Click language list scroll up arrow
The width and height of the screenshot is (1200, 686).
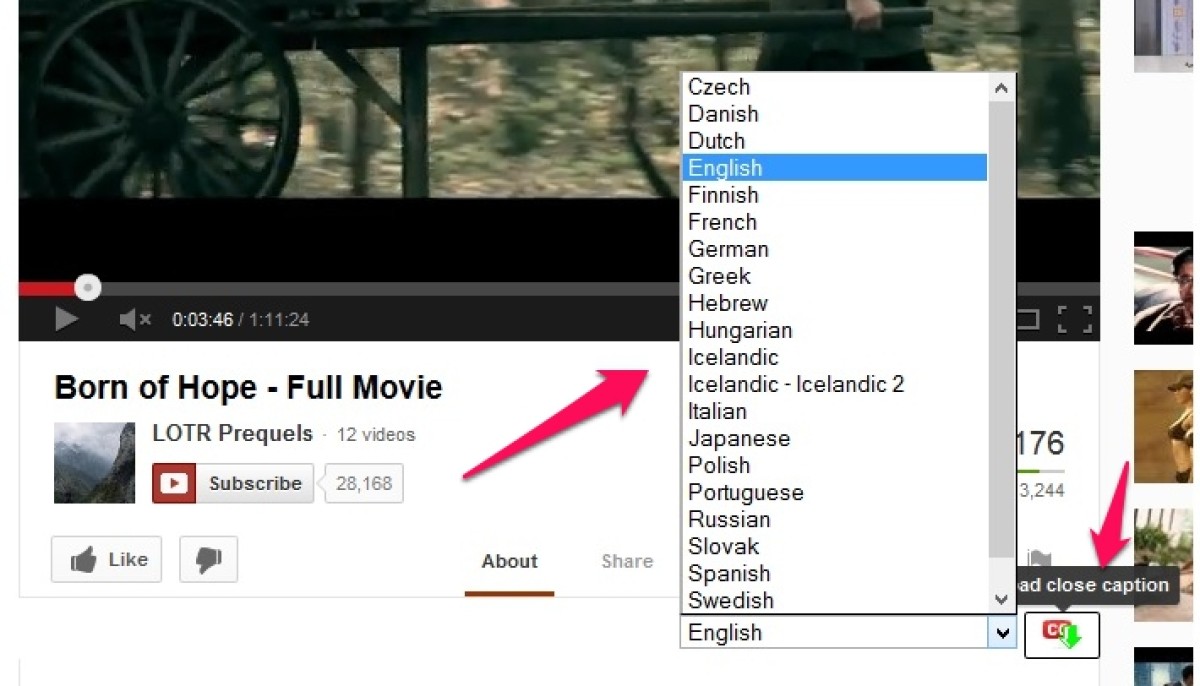tap(1002, 88)
